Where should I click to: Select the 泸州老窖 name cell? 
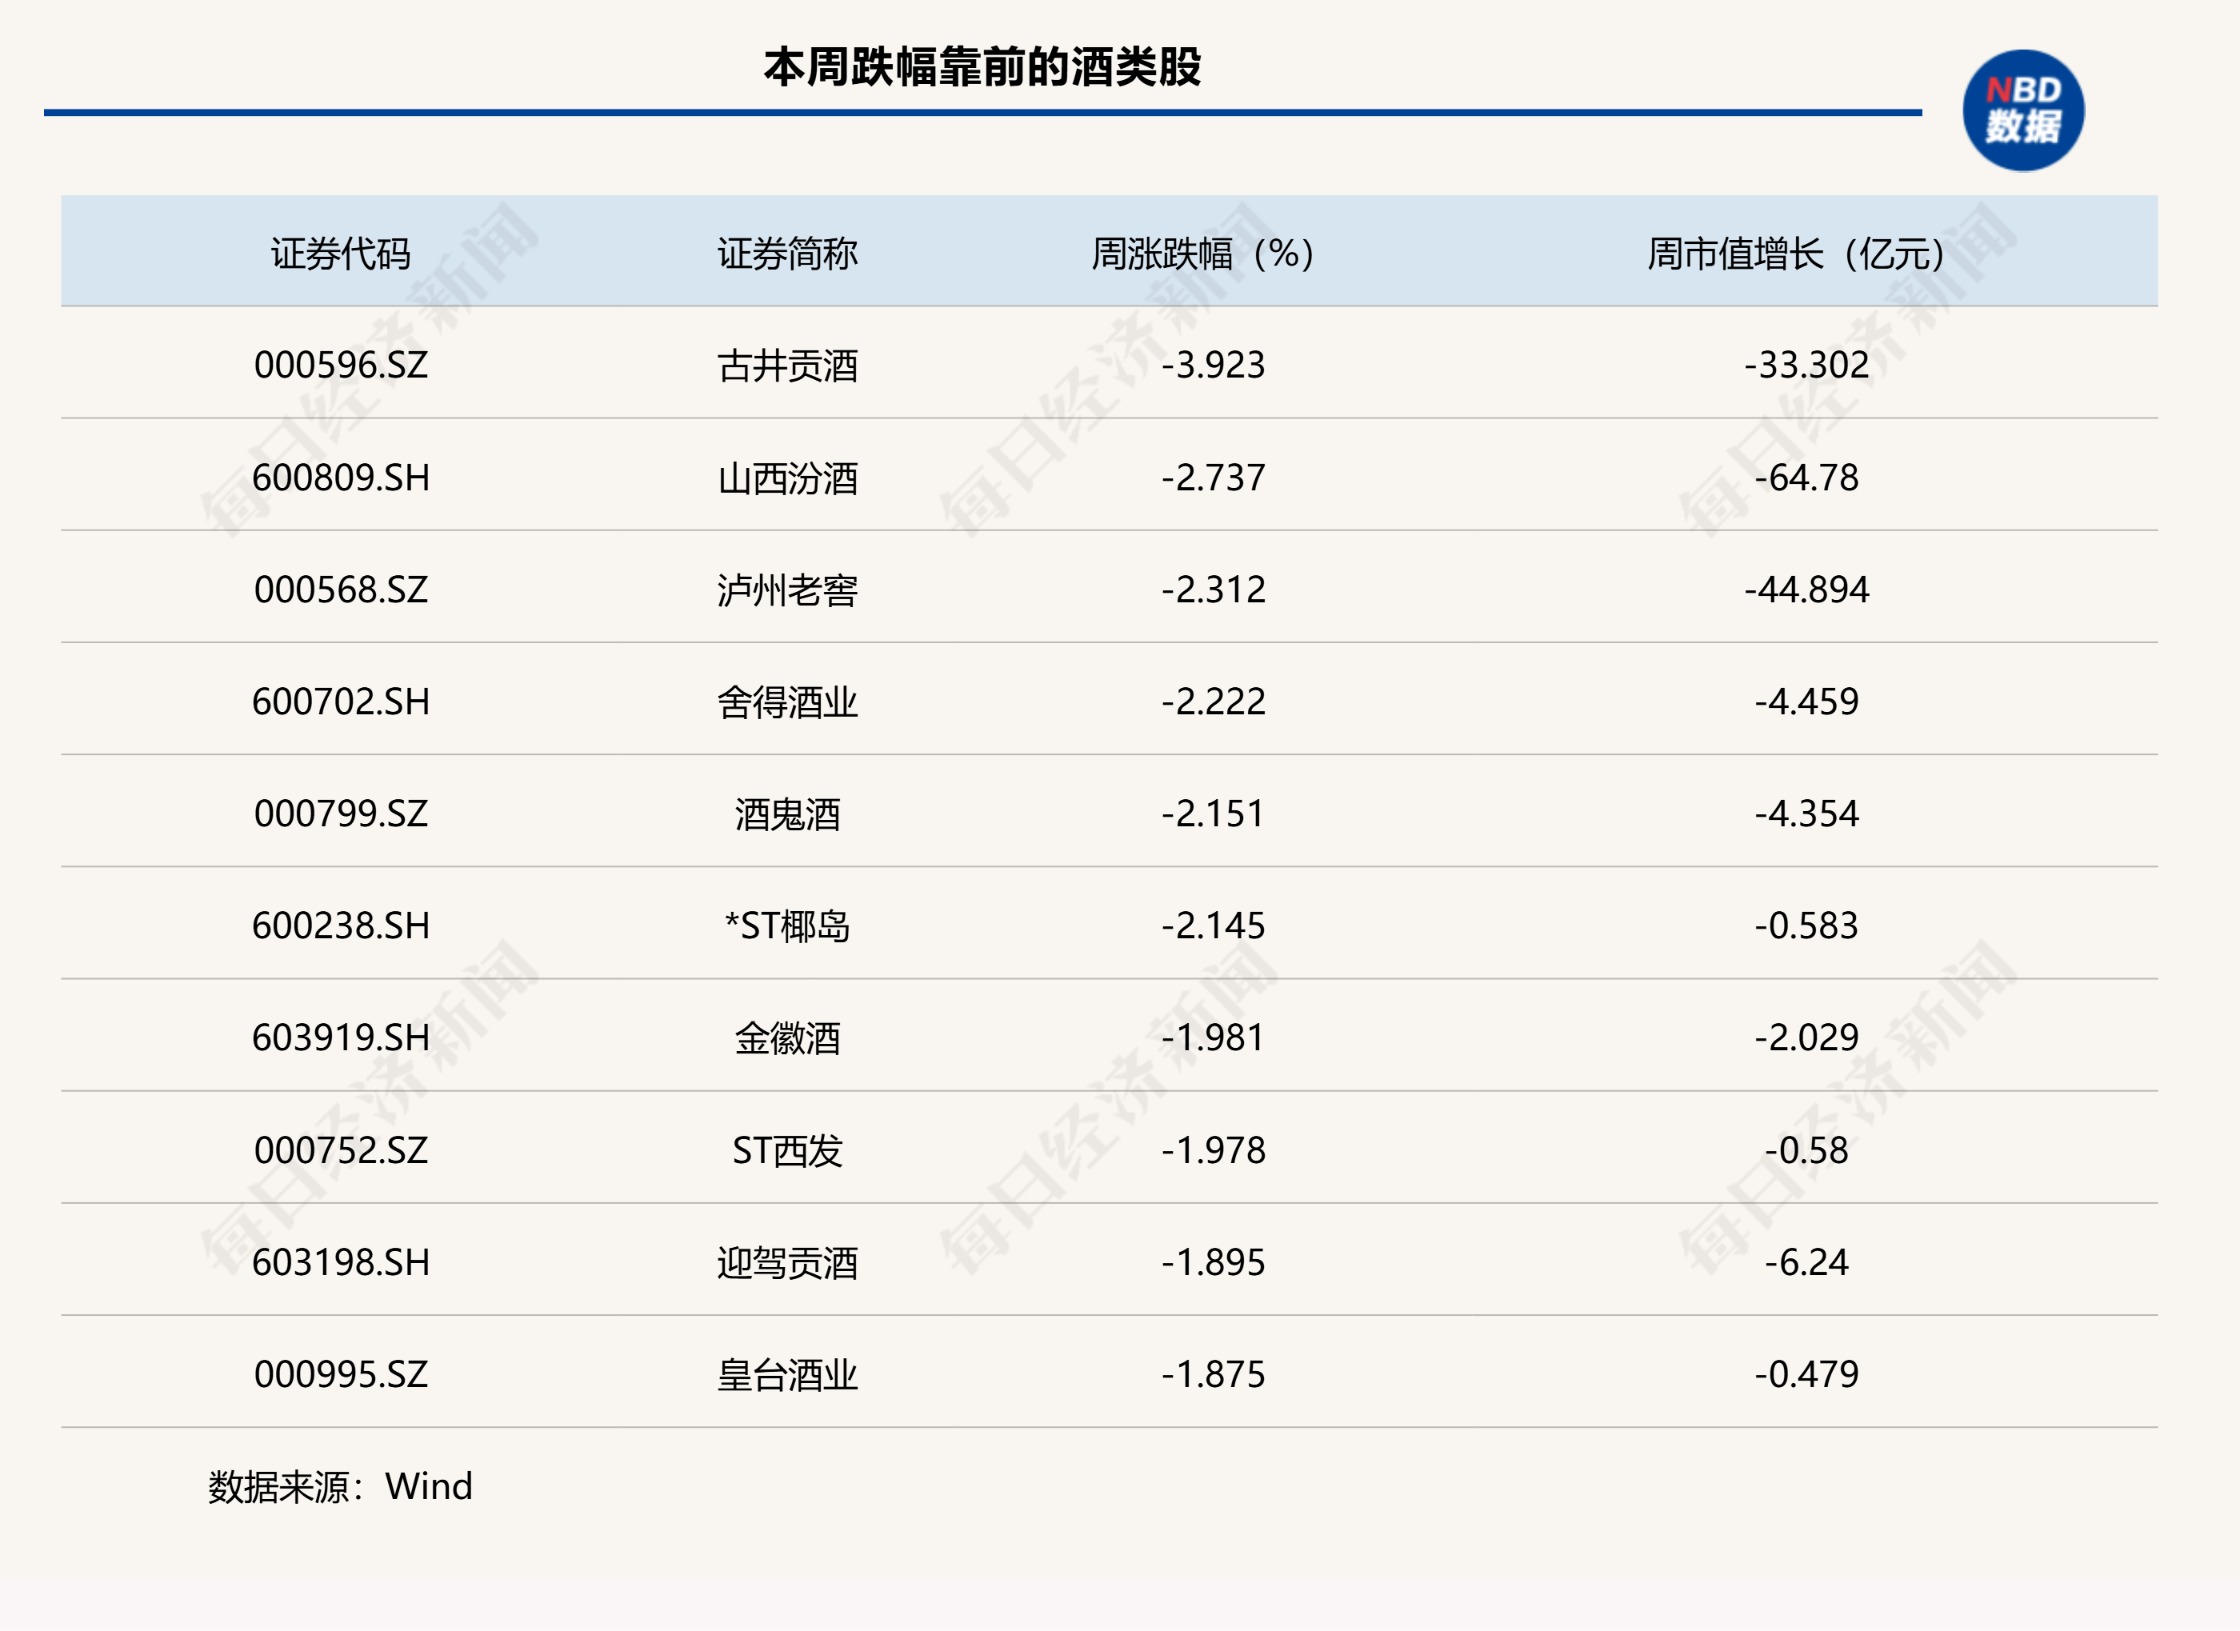point(787,590)
